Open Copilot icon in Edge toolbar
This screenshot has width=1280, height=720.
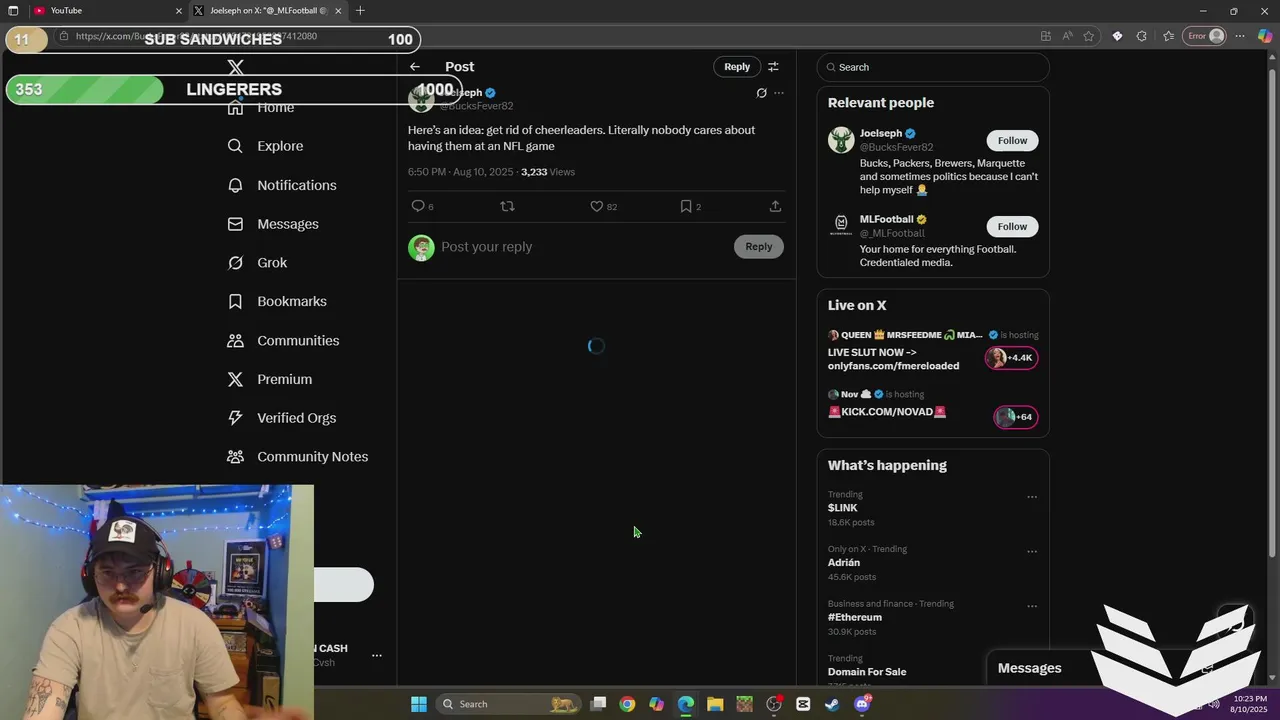point(1265,36)
